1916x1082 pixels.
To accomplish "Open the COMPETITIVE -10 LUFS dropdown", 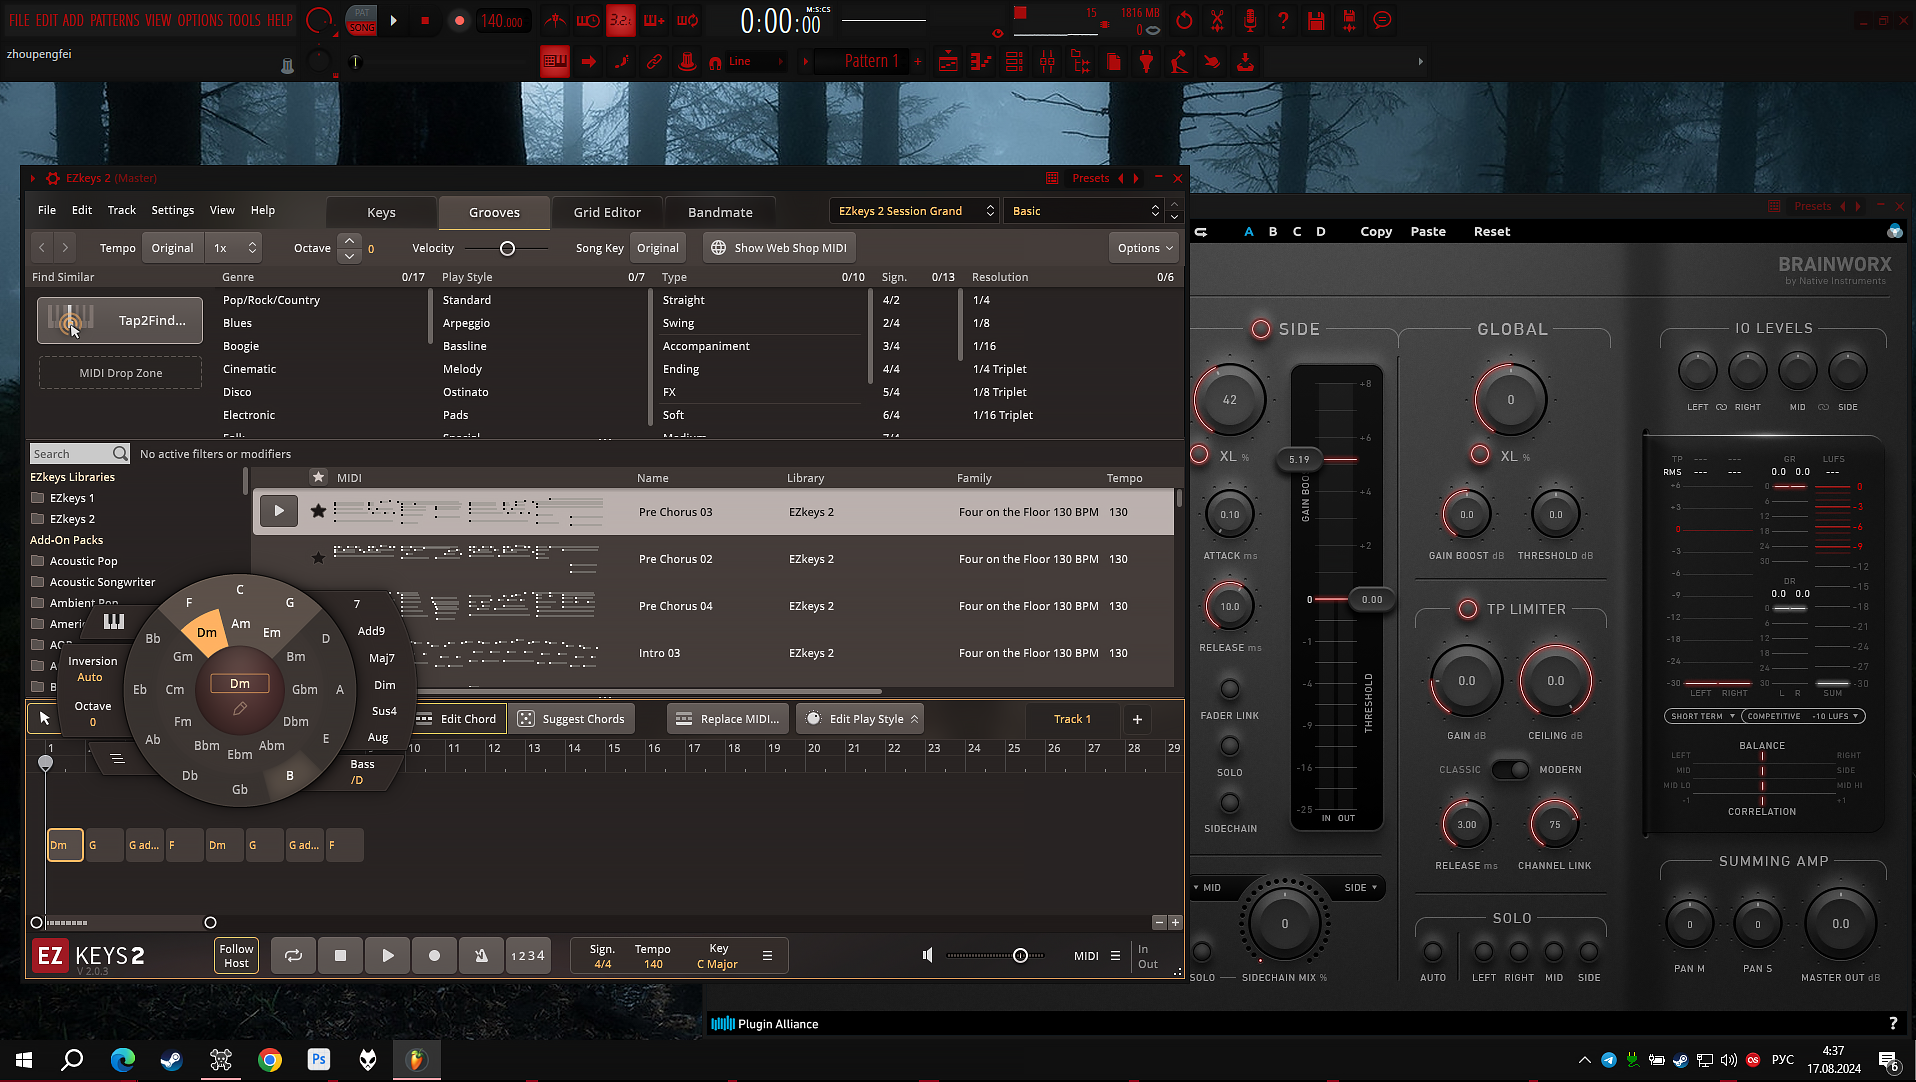I will 1804,716.
